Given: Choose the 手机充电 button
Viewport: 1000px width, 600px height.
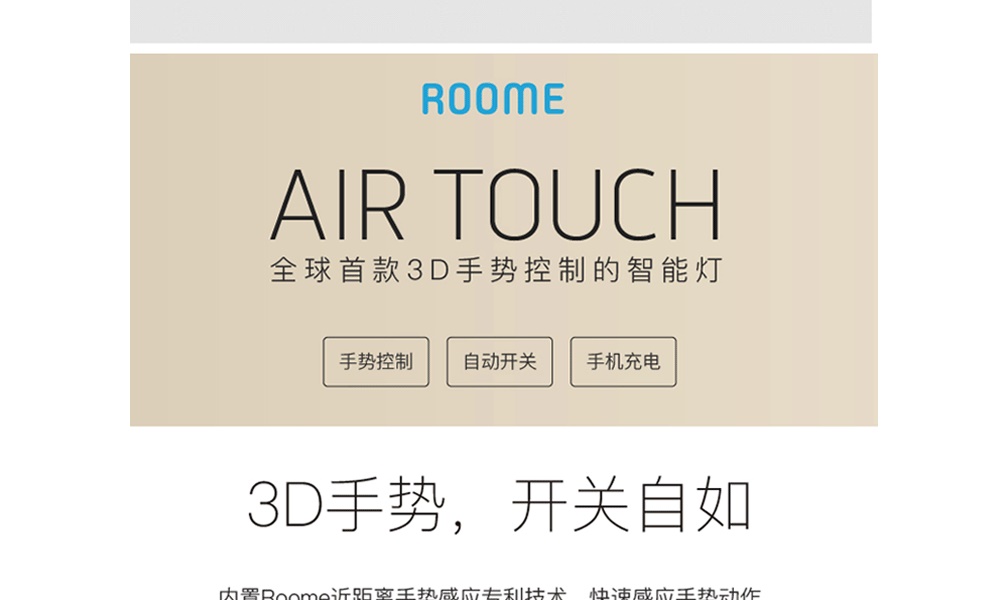Looking at the screenshot, I should point(623,362).
